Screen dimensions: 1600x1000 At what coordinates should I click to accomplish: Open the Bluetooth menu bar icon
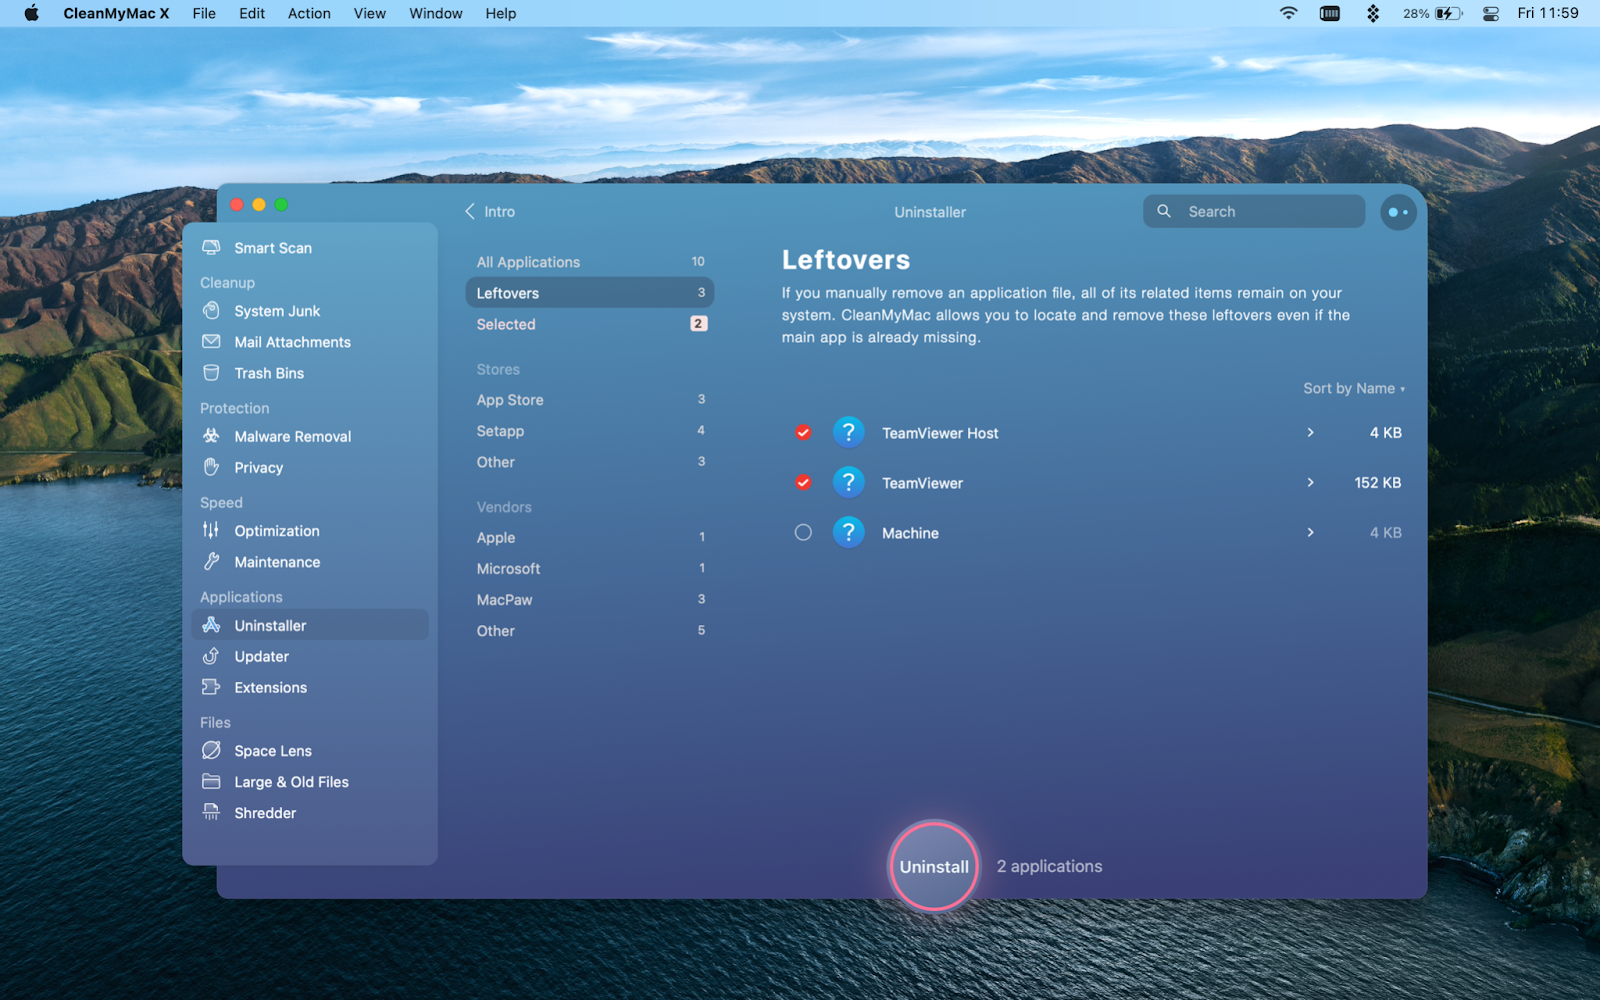coord(1373,13)
